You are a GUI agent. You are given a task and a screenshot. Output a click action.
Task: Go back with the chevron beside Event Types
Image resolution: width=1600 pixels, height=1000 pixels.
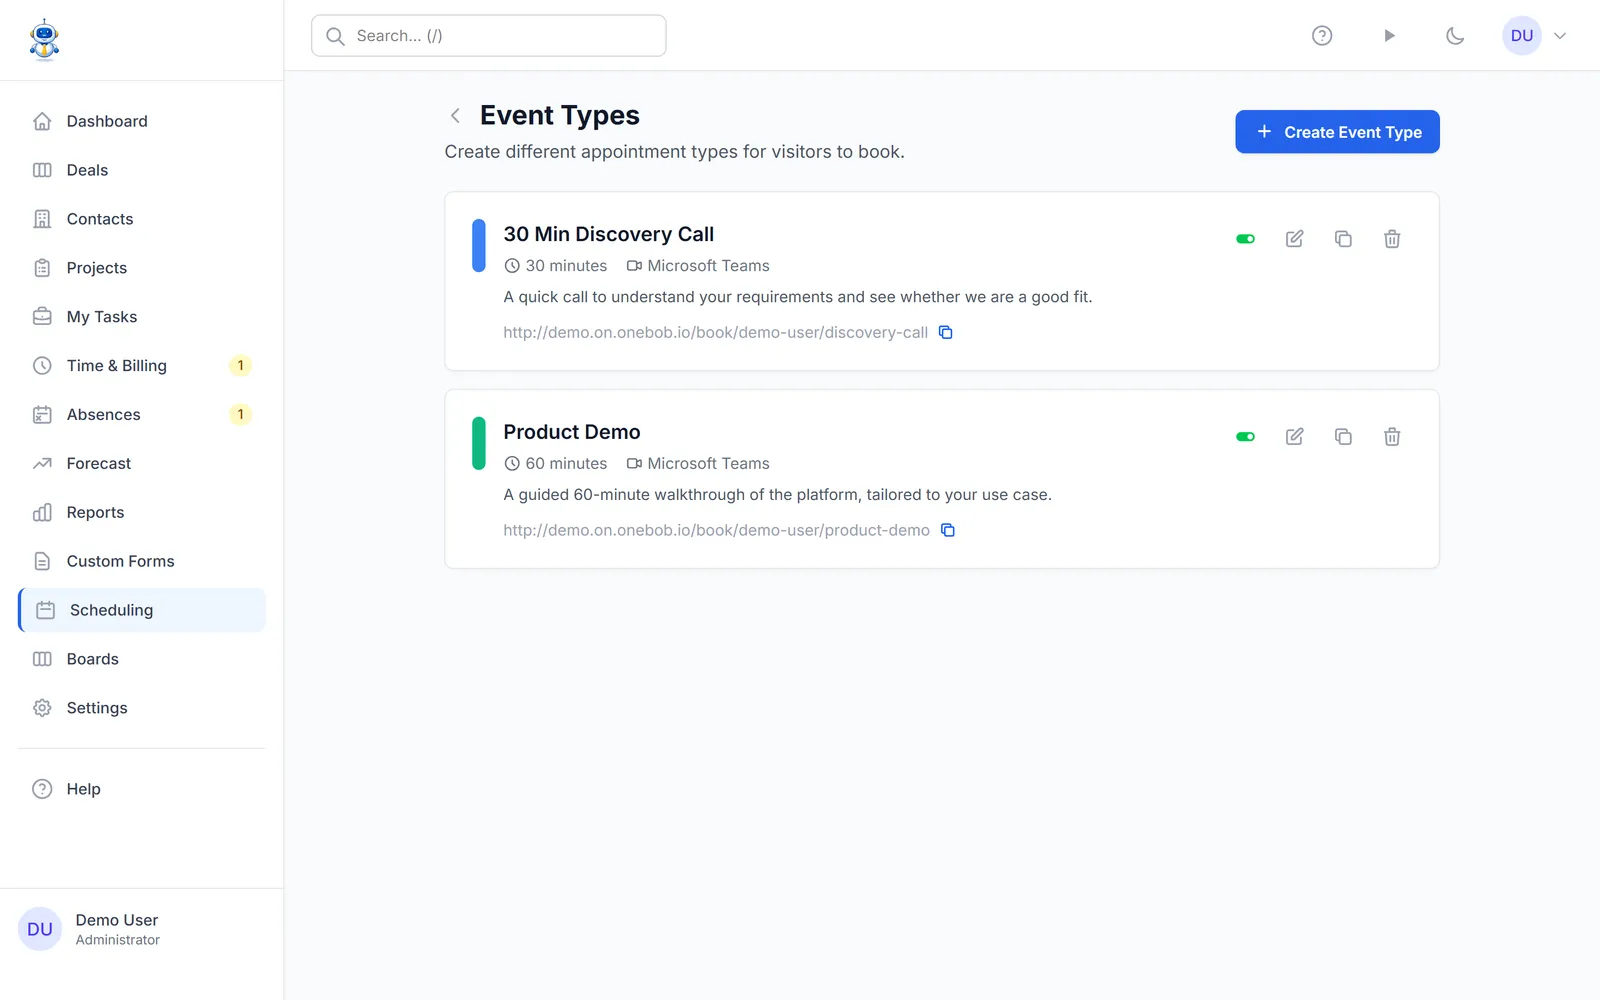[455, 116]
